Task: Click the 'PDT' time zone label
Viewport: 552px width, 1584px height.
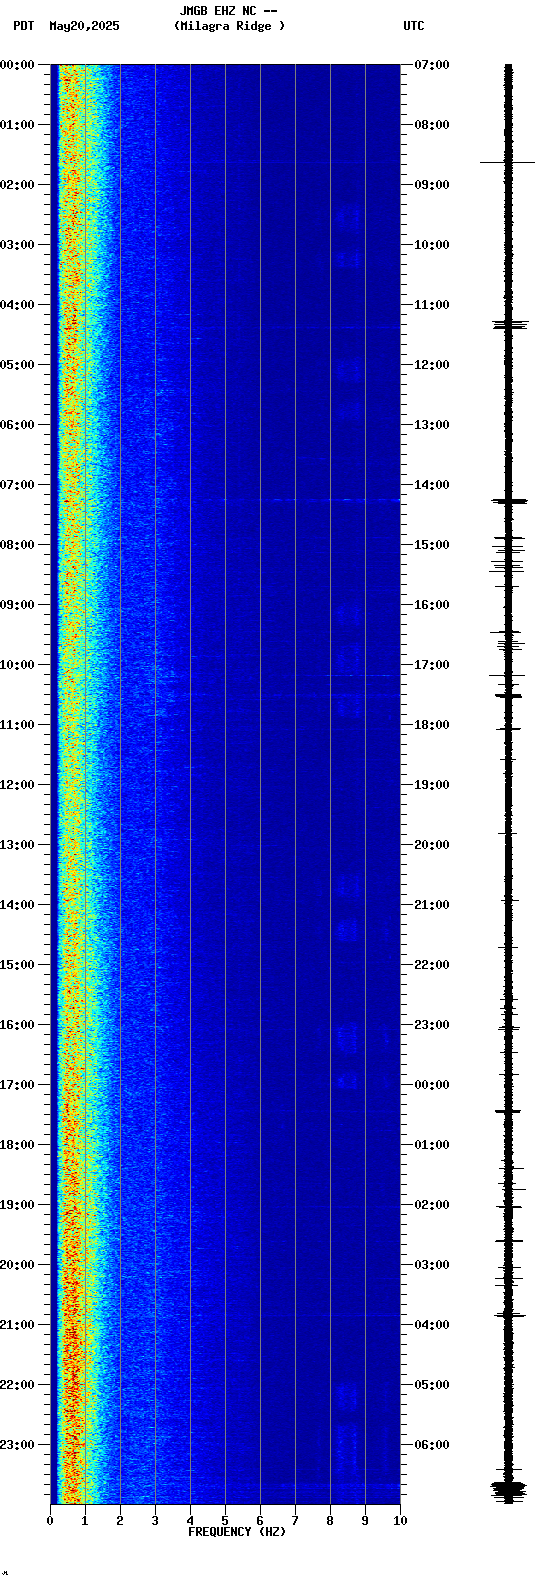Action: [x=23, y=26]
